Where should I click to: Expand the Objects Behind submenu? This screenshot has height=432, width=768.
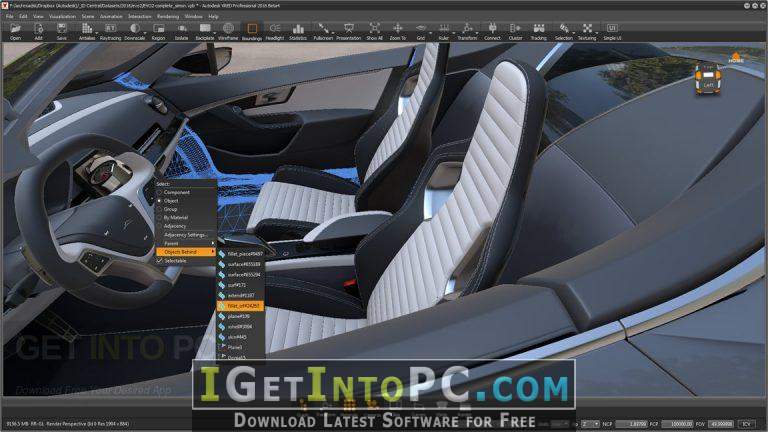186,252
